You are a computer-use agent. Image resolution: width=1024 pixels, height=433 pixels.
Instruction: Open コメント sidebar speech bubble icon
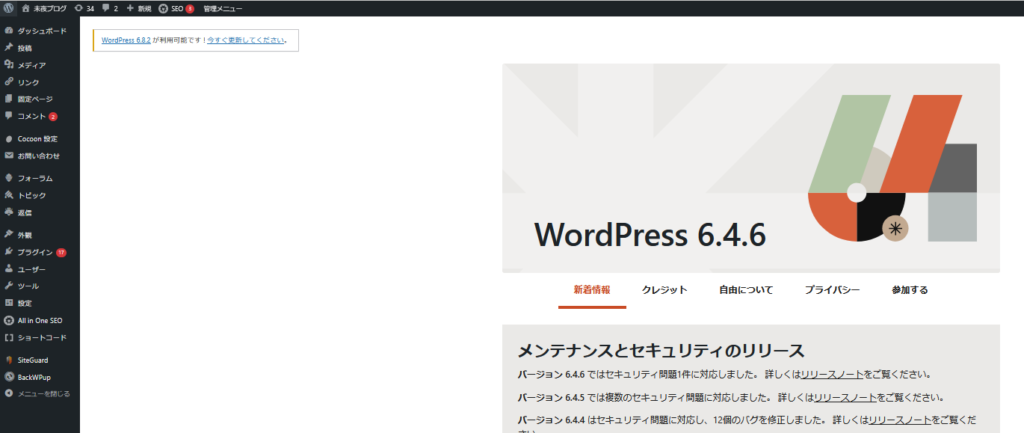click(8, 116)
